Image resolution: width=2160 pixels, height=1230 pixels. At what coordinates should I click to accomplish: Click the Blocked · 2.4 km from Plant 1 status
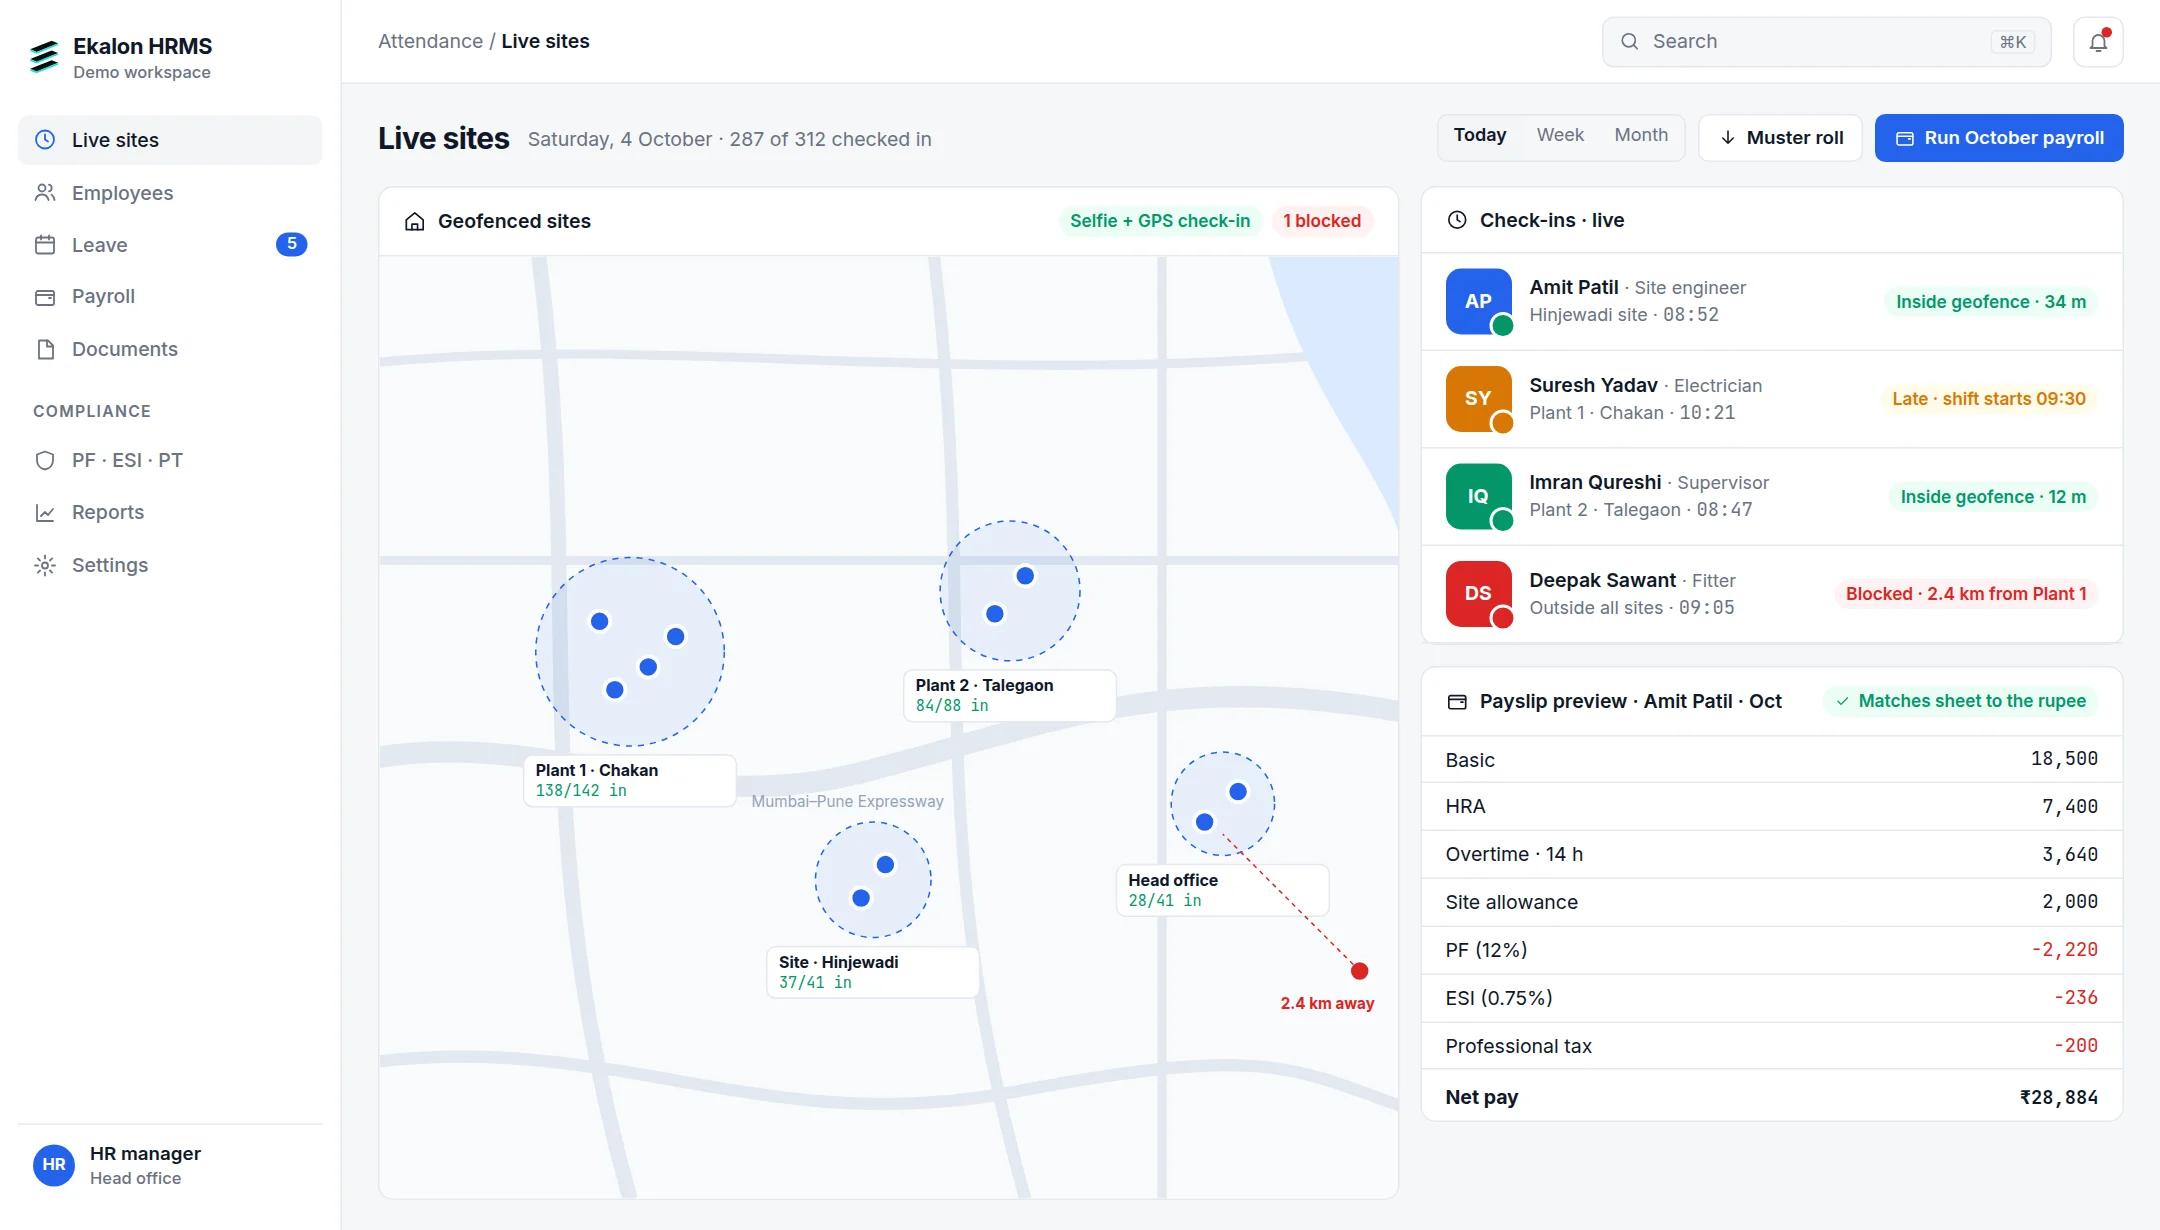pyautogui.click(x=1966, y=594)
